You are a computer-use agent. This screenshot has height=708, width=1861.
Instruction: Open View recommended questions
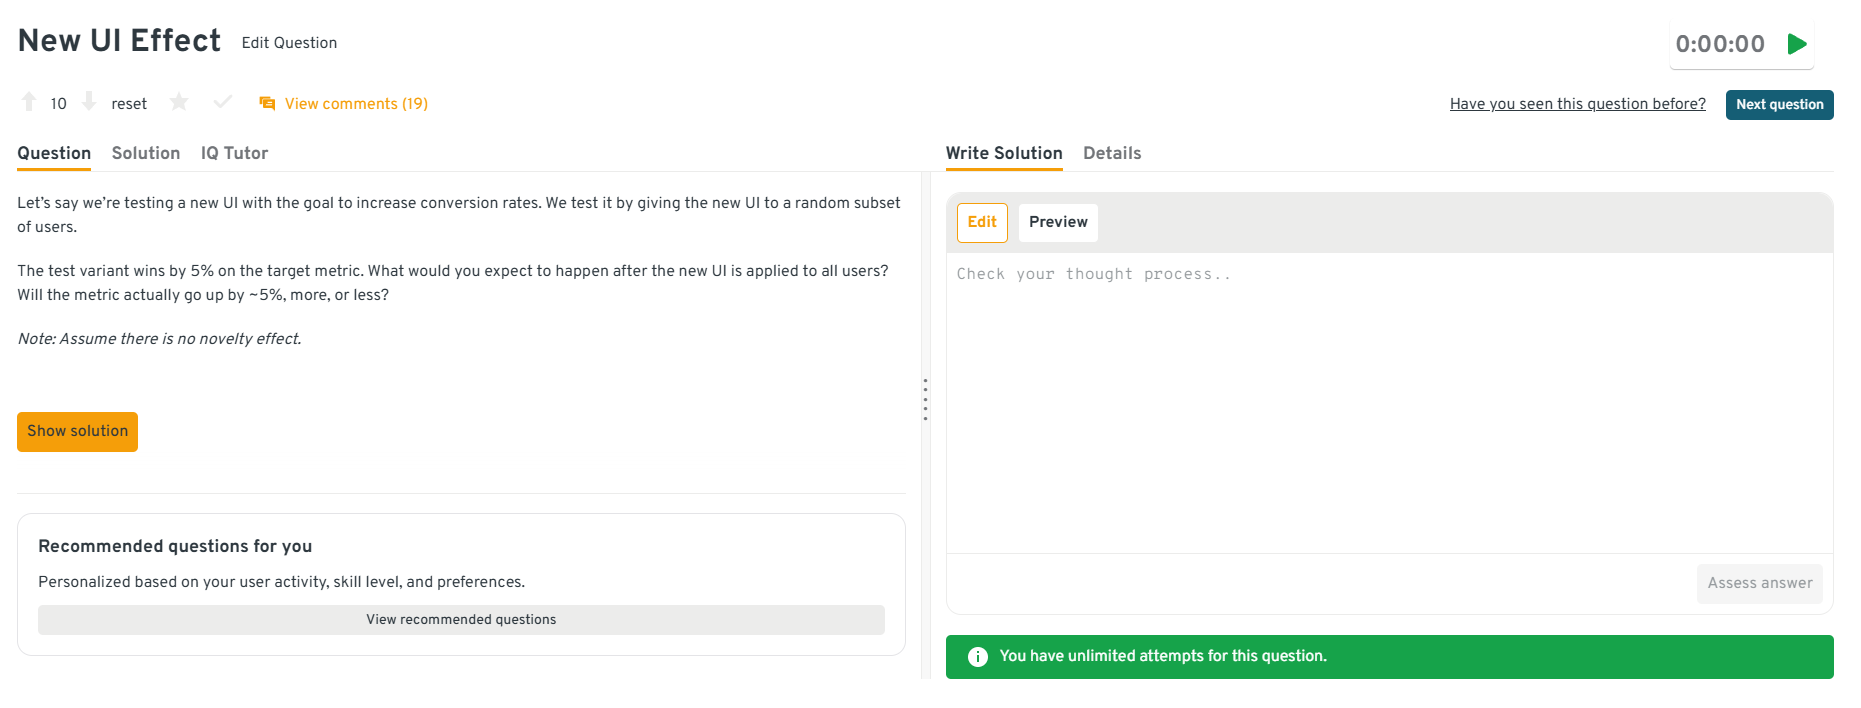pos(461,620)
